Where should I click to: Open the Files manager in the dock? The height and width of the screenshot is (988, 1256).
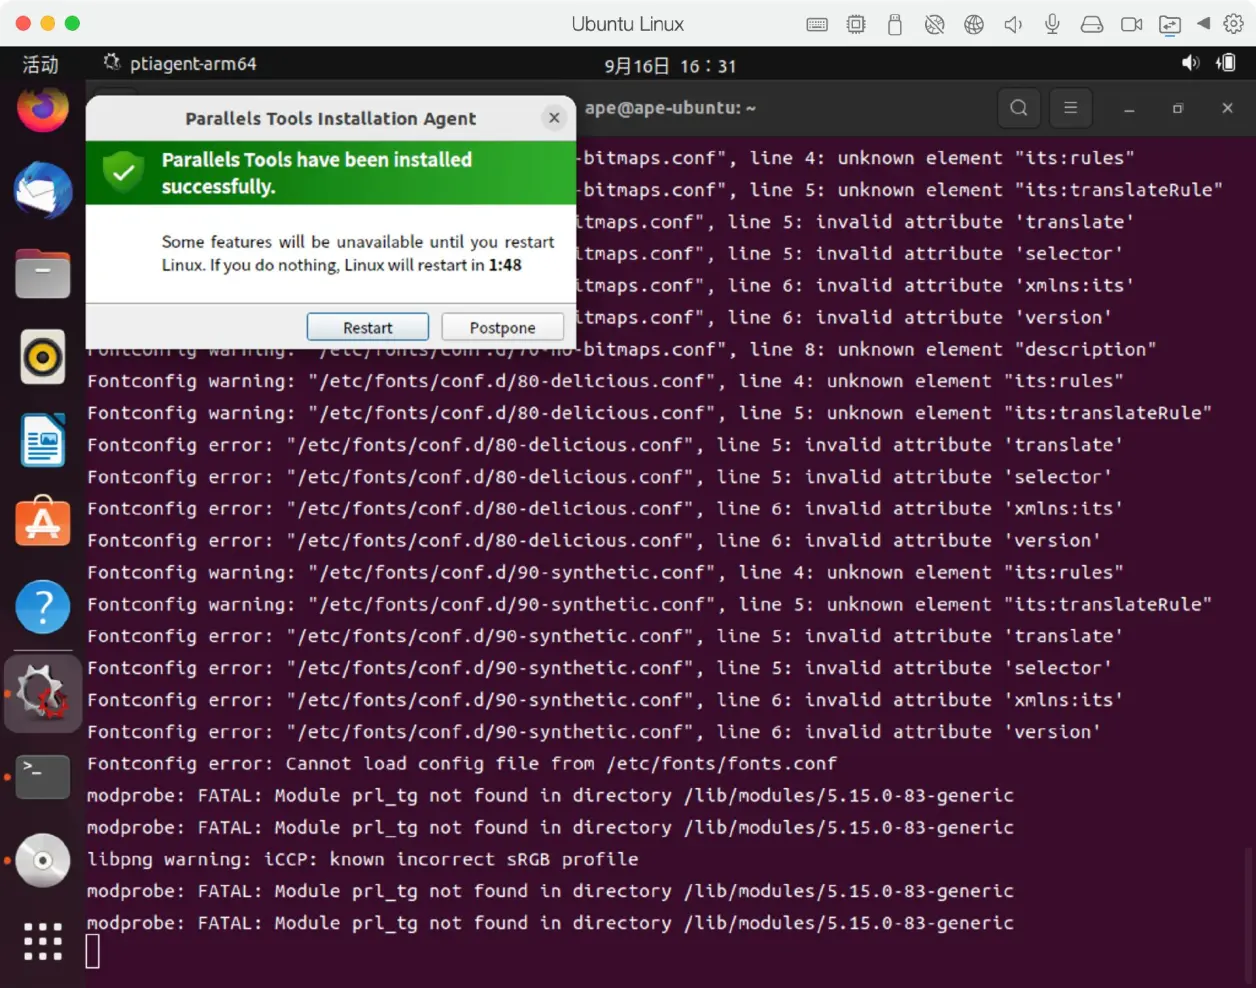coord(43,273)
